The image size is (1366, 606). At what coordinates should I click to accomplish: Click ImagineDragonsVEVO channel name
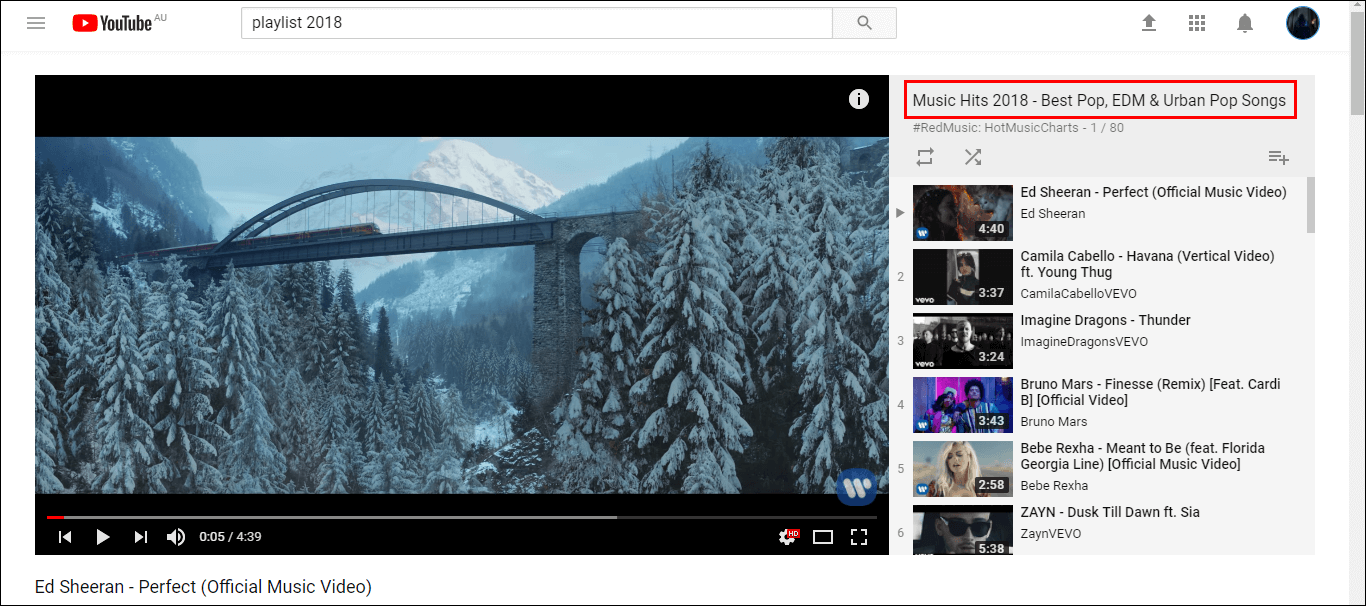1084,342
